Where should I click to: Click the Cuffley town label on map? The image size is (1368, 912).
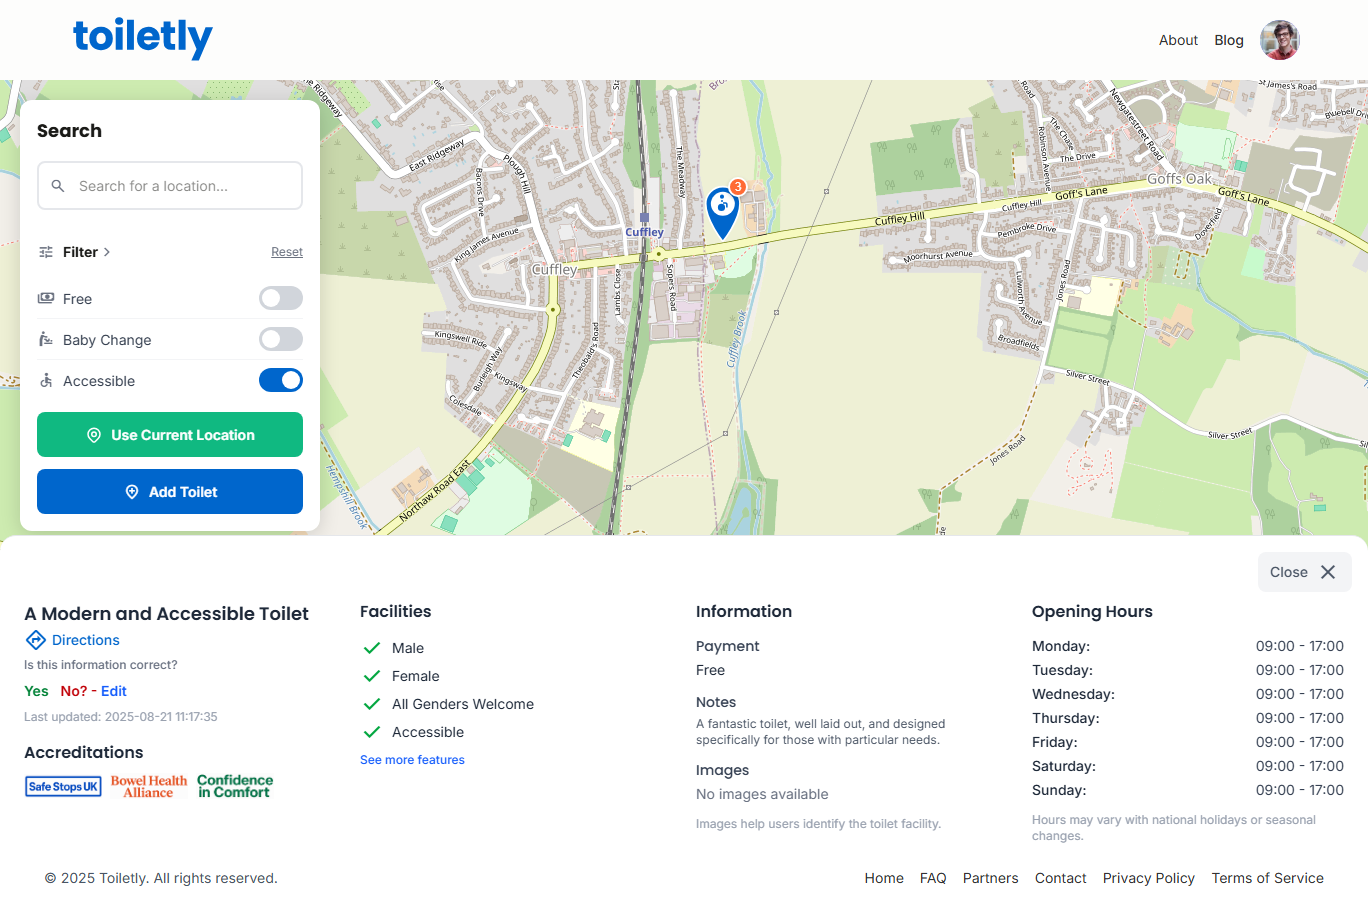pos(555,269)
